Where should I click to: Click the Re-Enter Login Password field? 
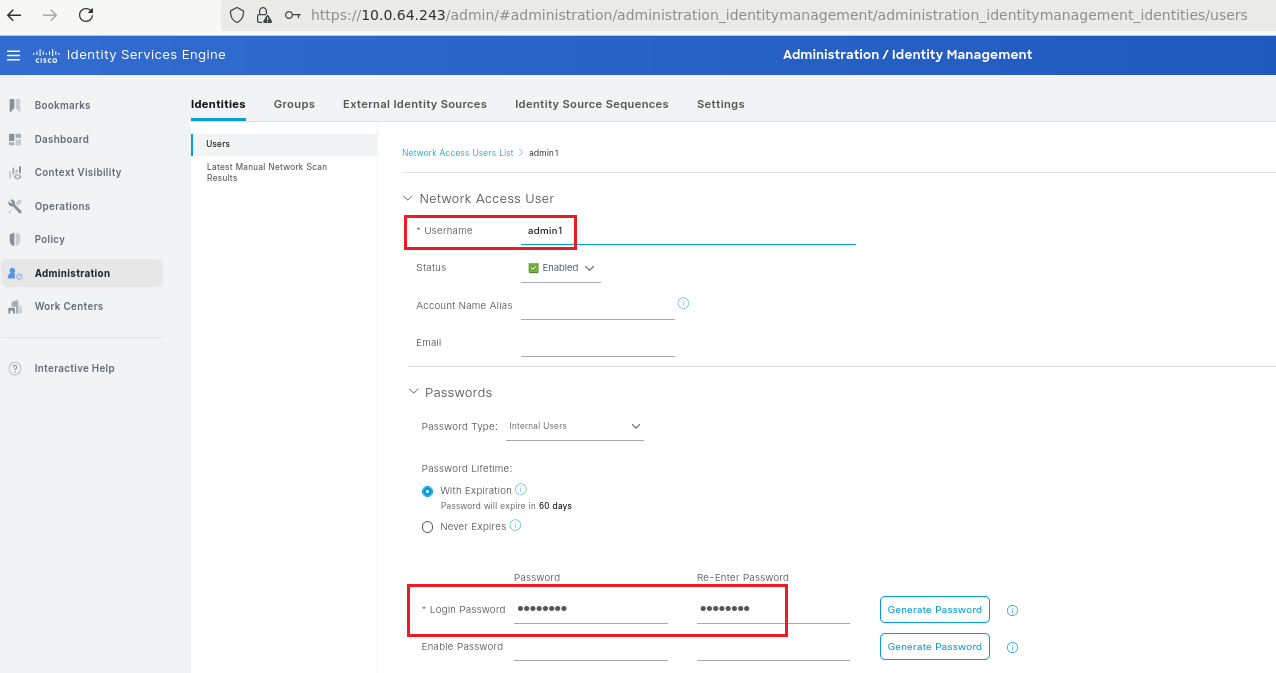[x=773, y=610]
